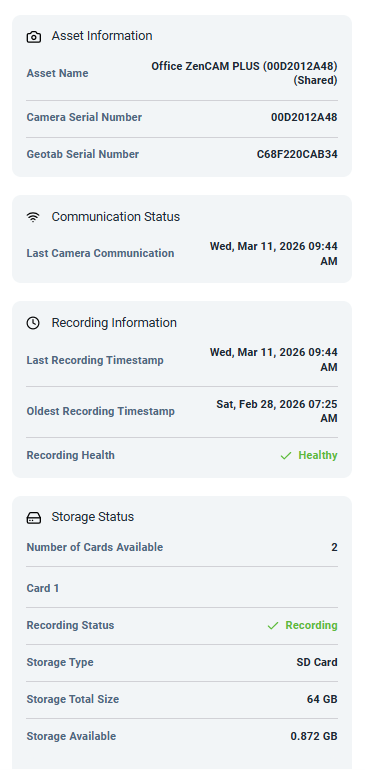This screenshot has width=365, height=770.
Task: Click the green checkmark next to Recording
Action: (x=273, y=626)
